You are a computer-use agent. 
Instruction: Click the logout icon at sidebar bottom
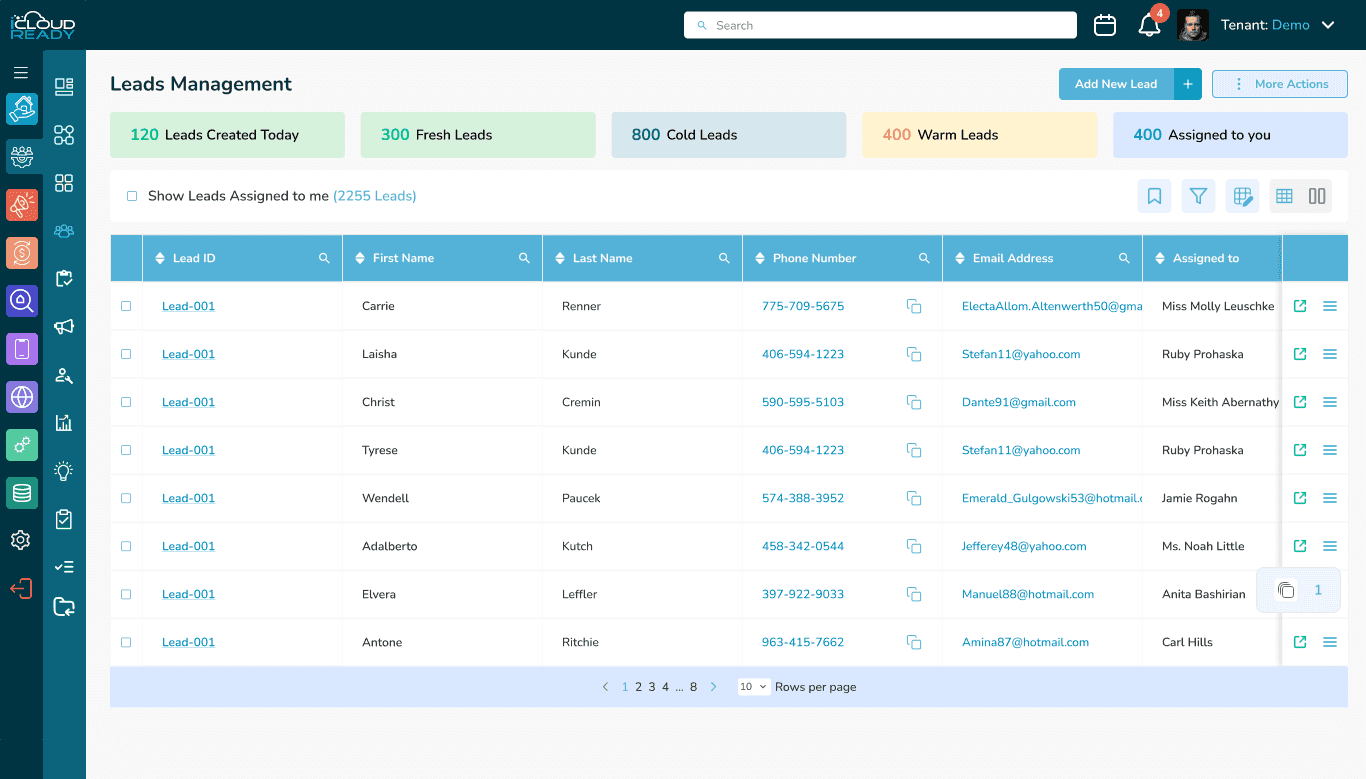(21, 588)
